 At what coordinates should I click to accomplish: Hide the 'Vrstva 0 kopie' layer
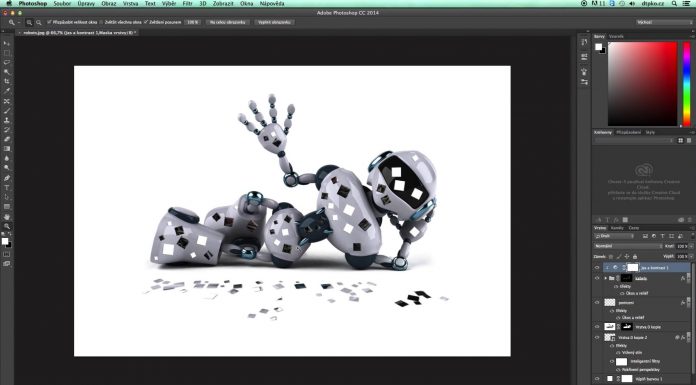pos(597,327)
